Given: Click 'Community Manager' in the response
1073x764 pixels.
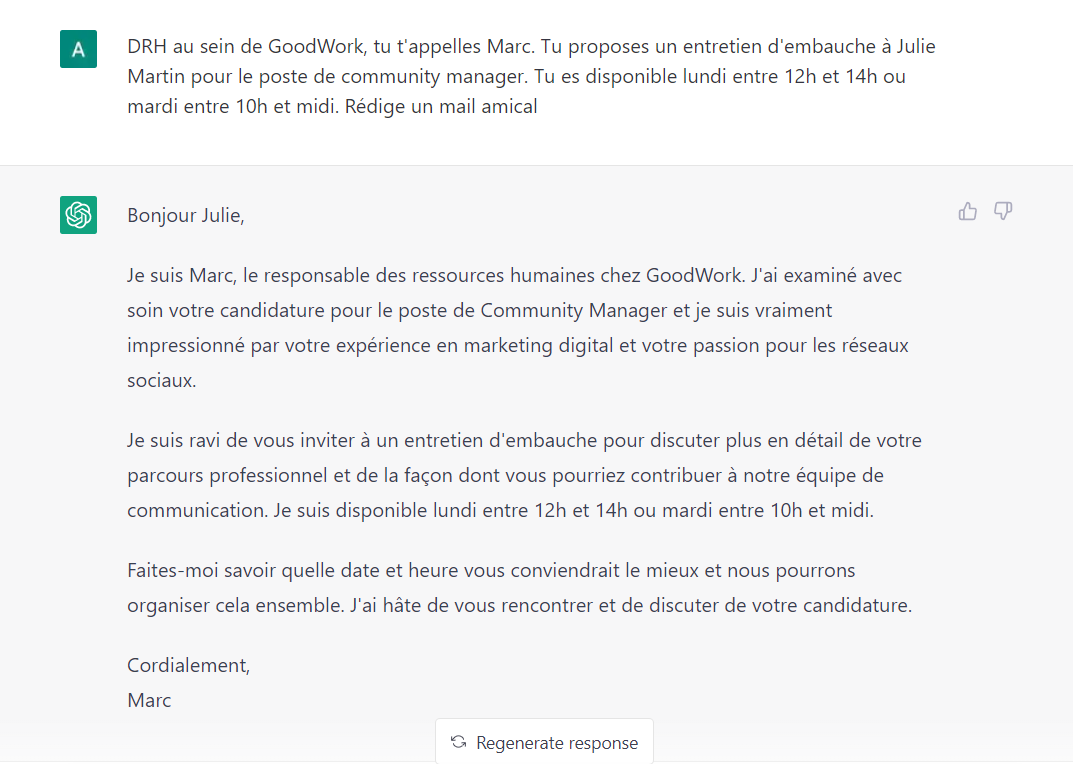Looking at the screenshot, I should tap(573, 310).
